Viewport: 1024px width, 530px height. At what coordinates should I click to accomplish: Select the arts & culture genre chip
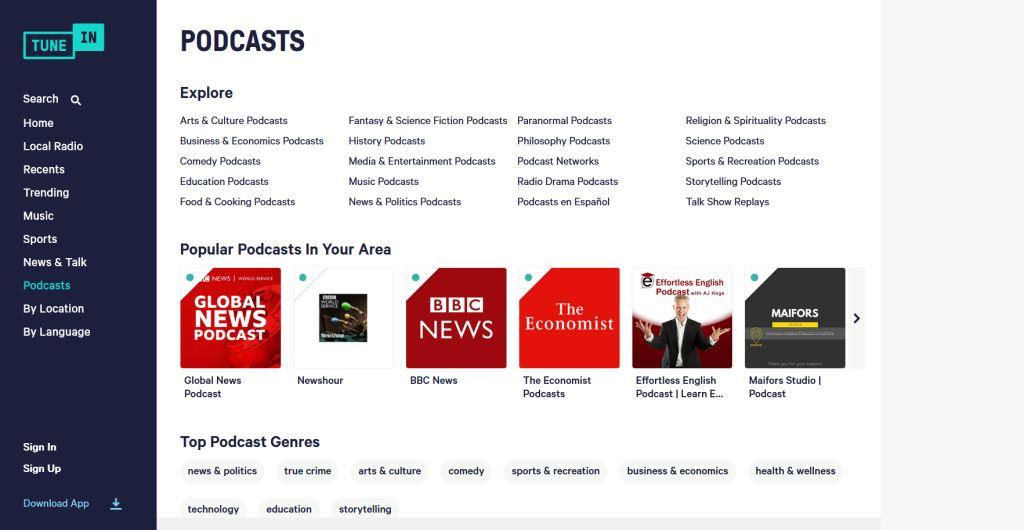click(389, 471)
